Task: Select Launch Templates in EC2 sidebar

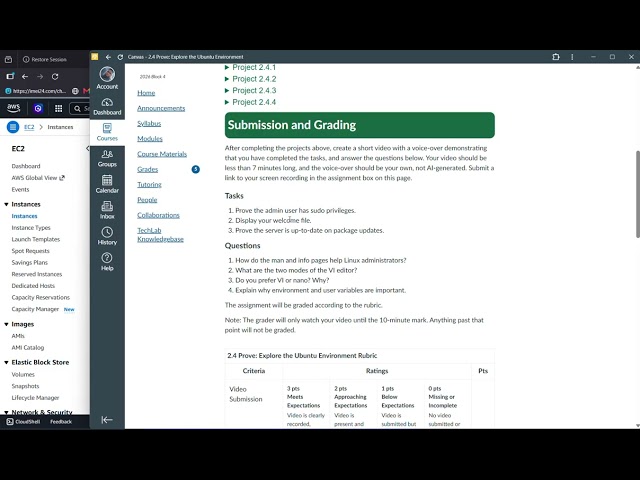Action: pos(36,239)
